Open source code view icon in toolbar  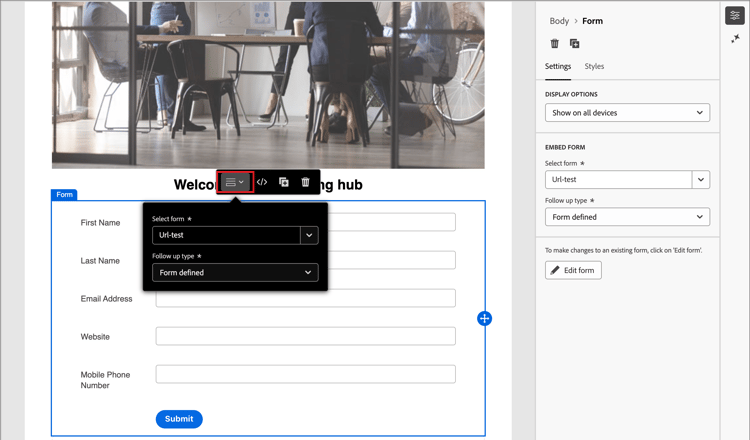coord(262,182)
